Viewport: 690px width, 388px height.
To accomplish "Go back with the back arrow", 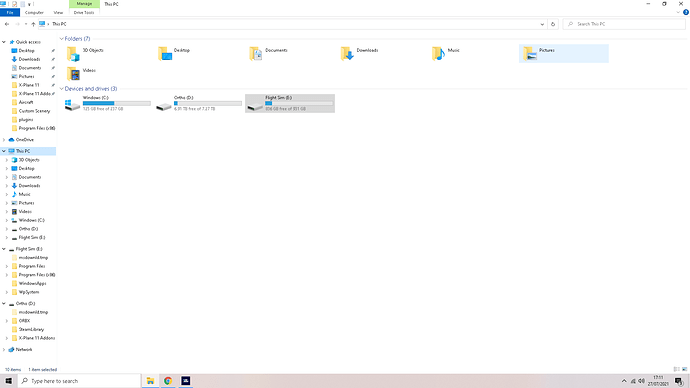I will click(7, 24).
